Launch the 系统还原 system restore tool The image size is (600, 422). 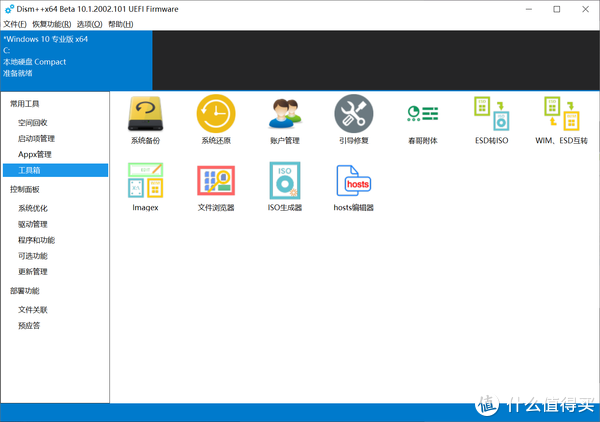point(216,120)
